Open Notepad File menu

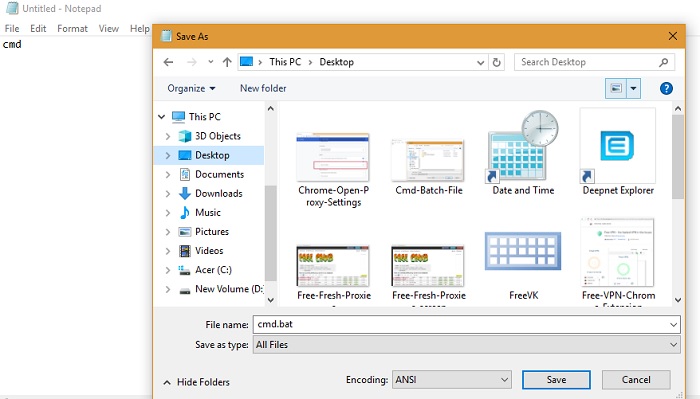12,29
